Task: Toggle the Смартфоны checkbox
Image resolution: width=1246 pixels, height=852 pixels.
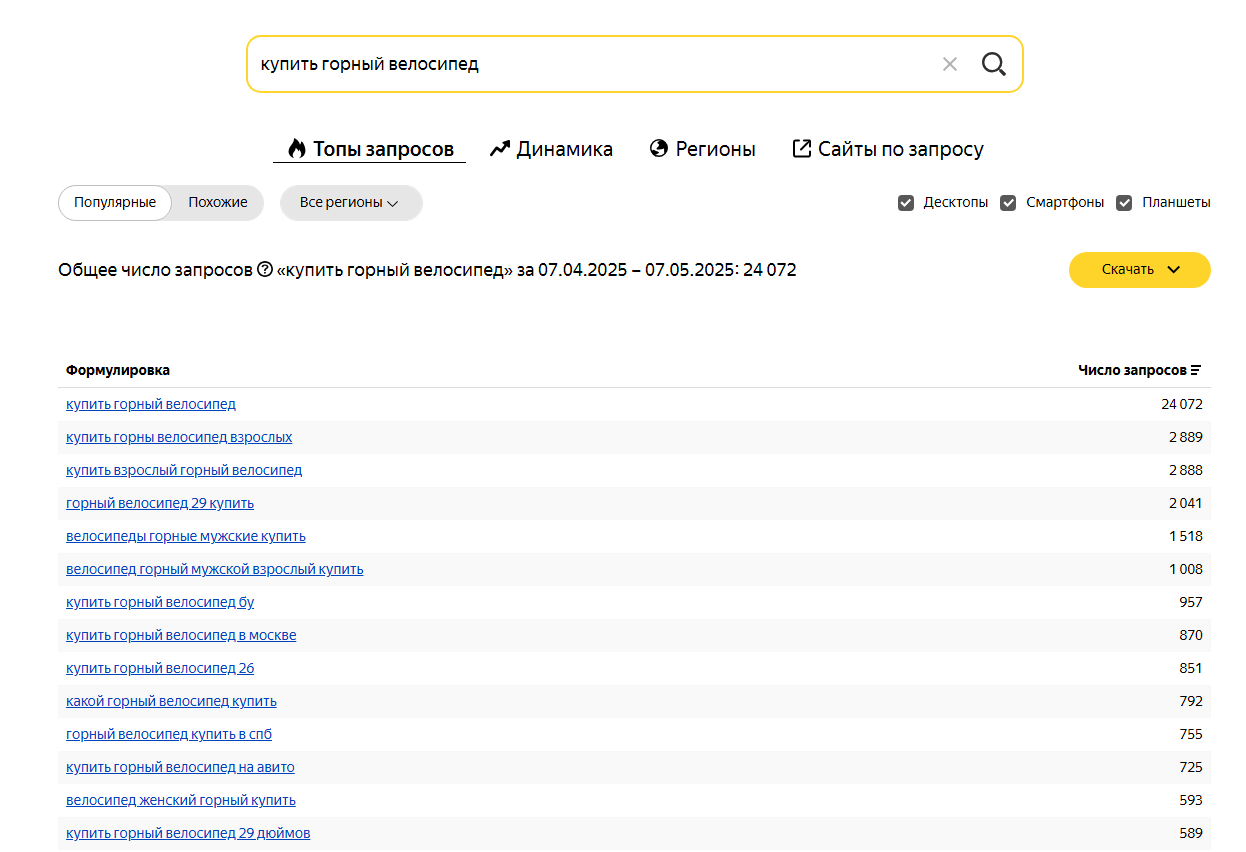Action: tap(1008, 203)
